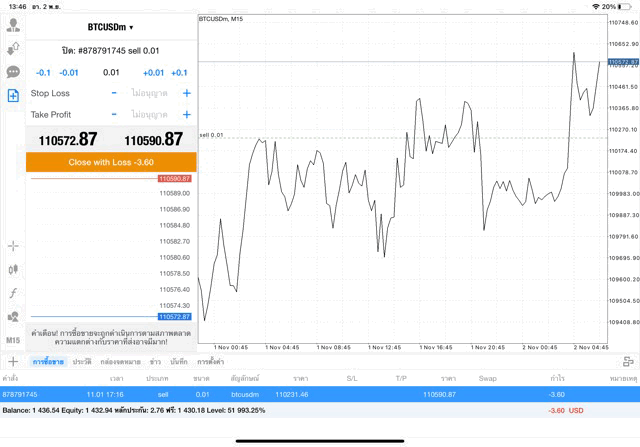This screenshot has height=447, width=640.
Task: Select the 878791745 sell order row
Action: [300, 395]
